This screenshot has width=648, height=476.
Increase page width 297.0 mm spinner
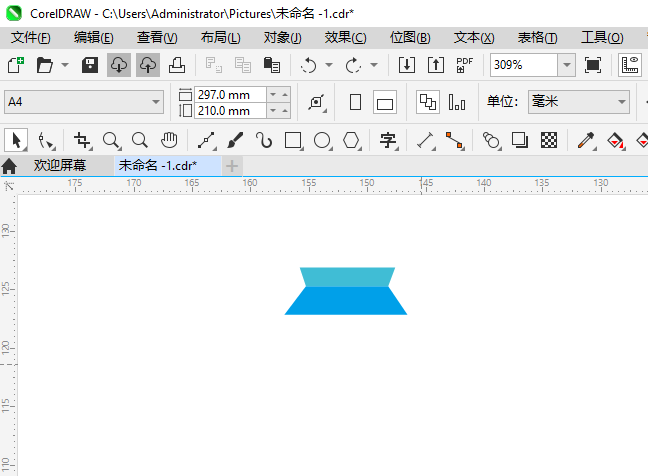pos(285,95)
